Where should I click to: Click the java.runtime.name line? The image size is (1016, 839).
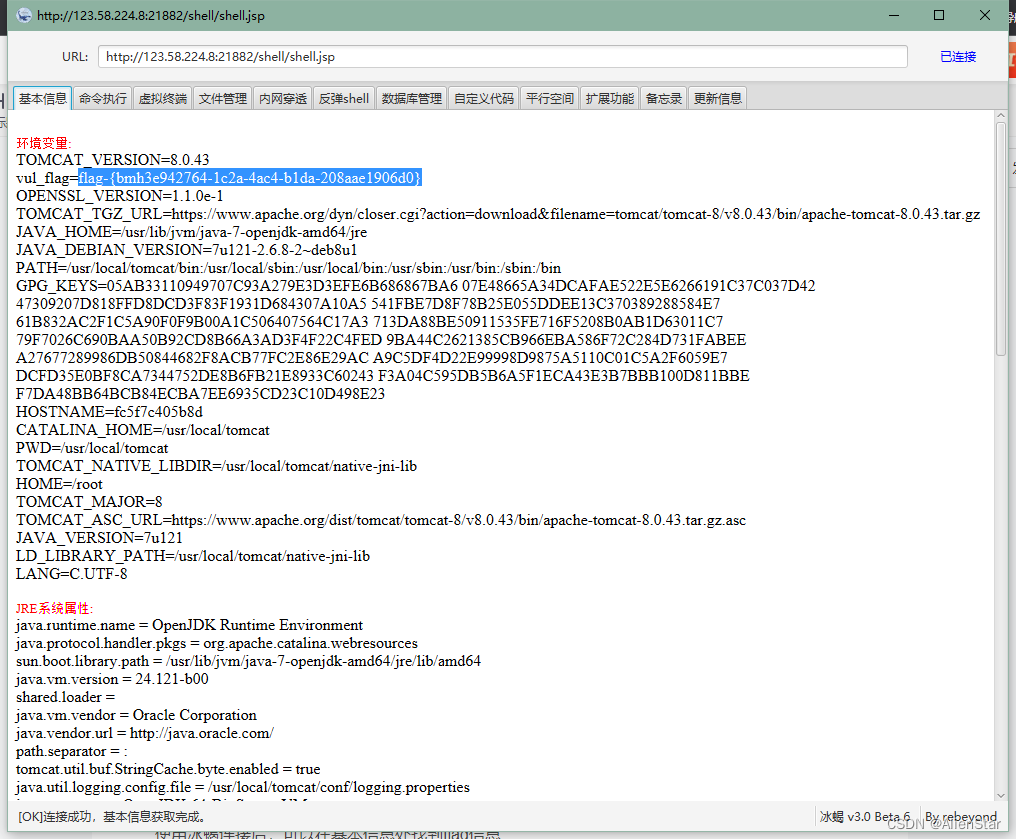[x=189, y=625]
